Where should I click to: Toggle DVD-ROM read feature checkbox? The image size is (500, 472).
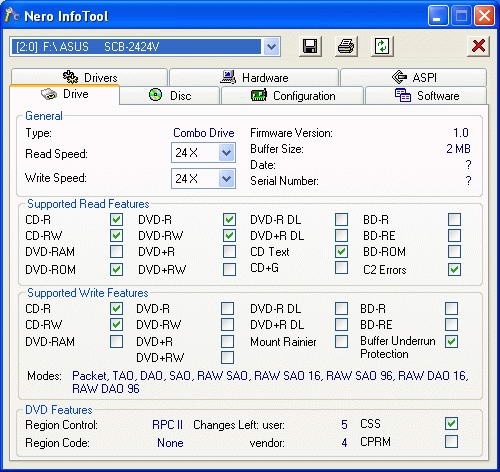click(x=116, y=269)
